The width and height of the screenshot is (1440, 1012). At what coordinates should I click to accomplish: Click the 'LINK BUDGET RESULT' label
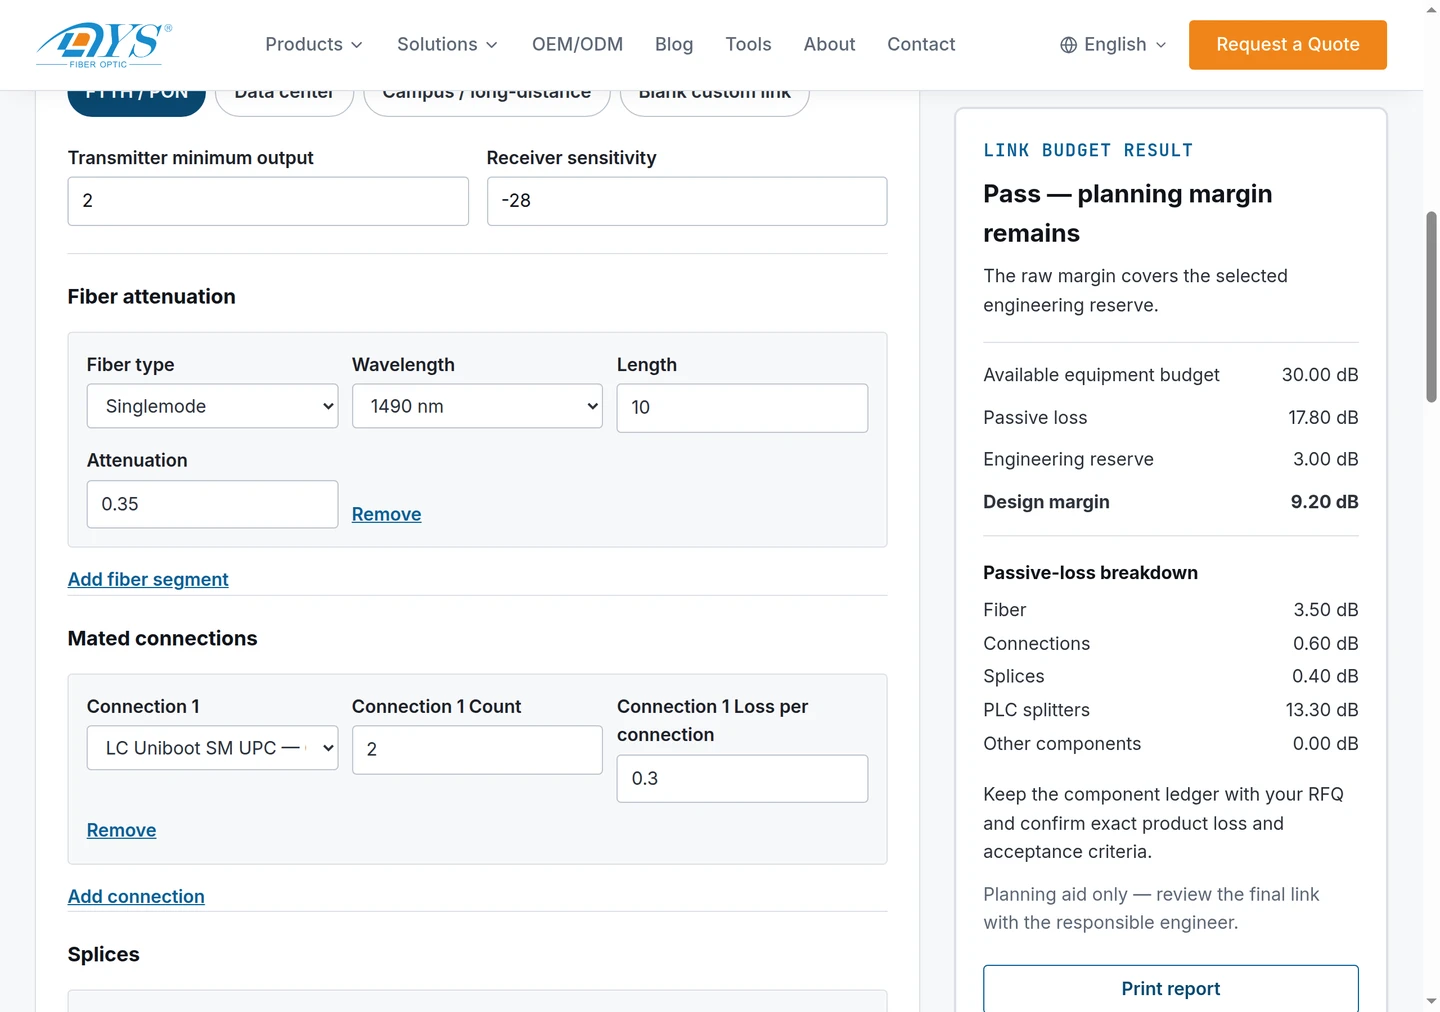tap(1088, 150)
